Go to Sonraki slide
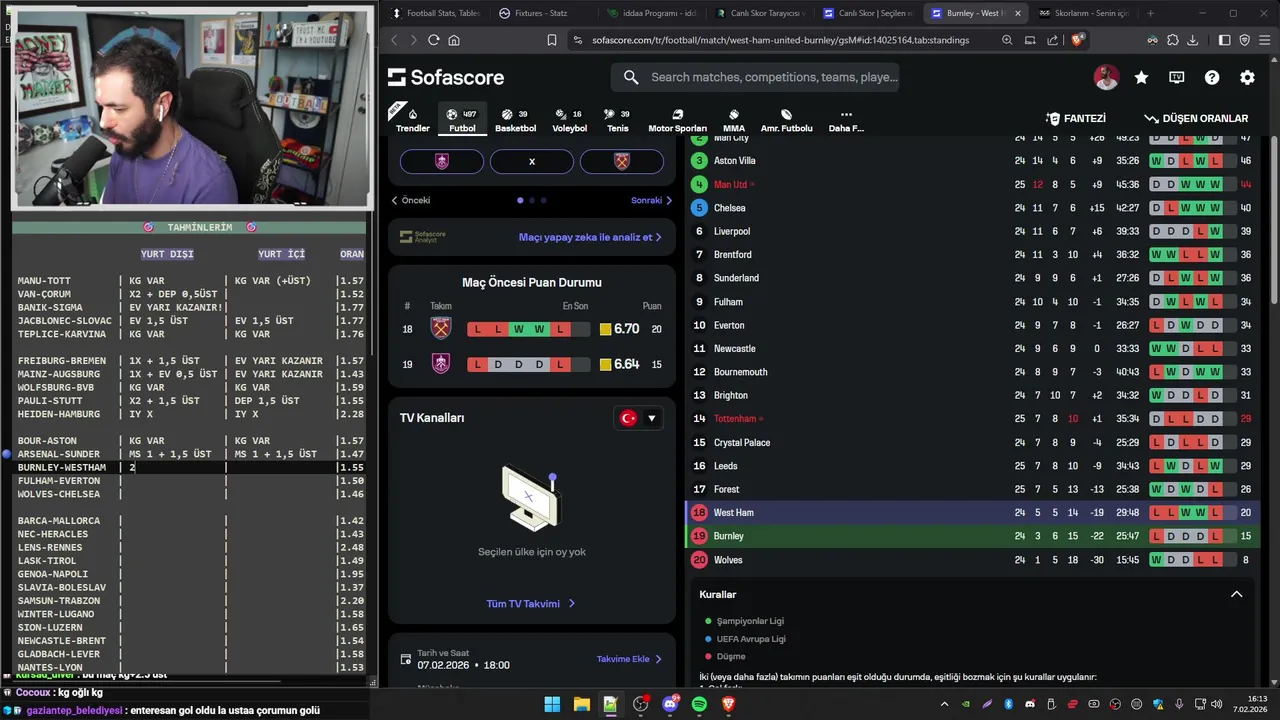This screenshot has height=720, width=1280. pyautogui.click(x=651, y=200)
